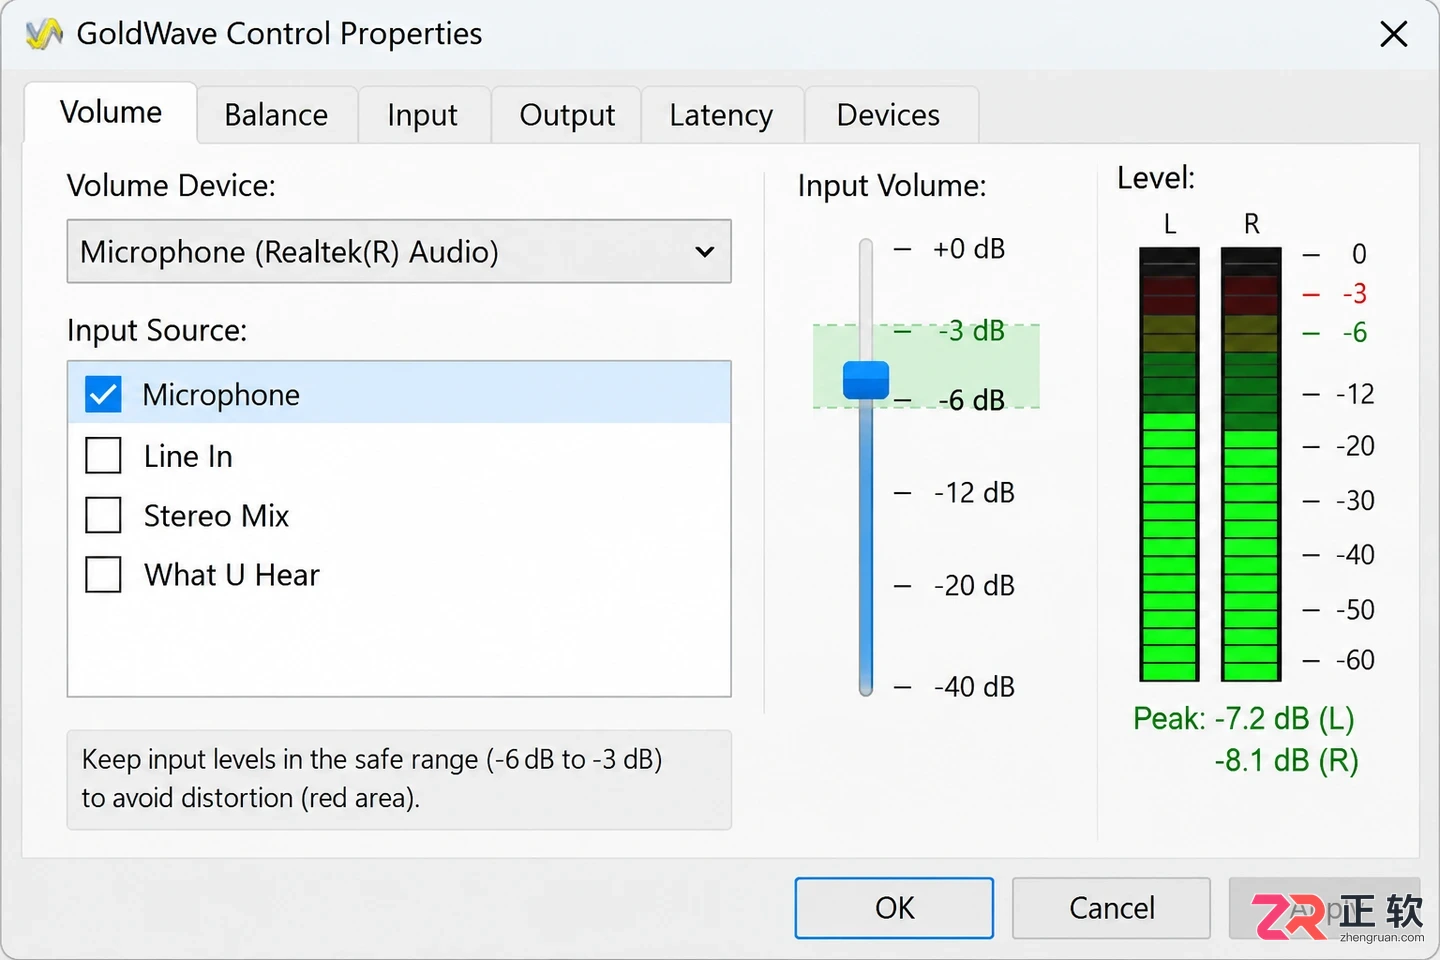This screenshot has width=1440, height=960.
Task: Click the GoldWave logo icon in title bar
Action: click(x=44, y=34)
